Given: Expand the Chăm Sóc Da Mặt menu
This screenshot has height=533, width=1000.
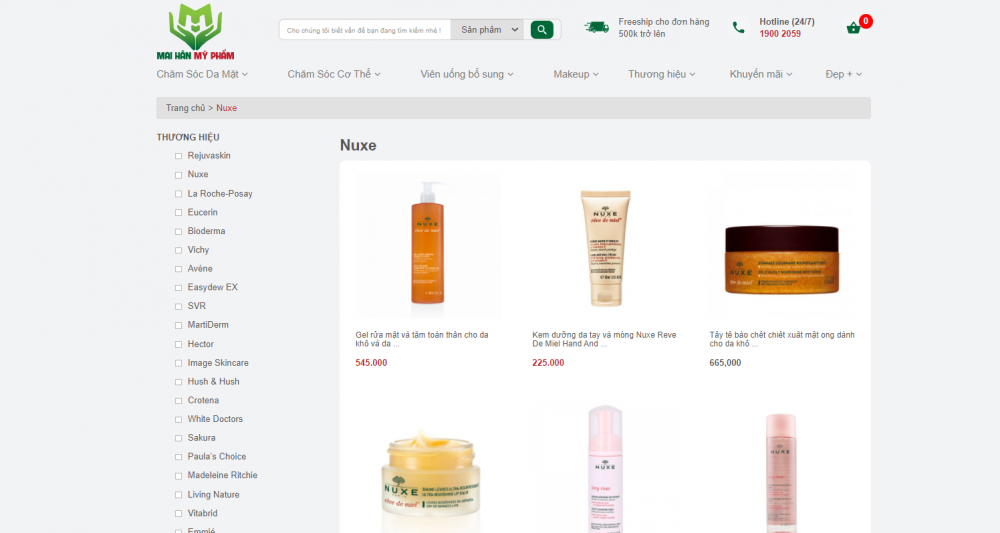Looking at the screenshot, I should 202,74.
